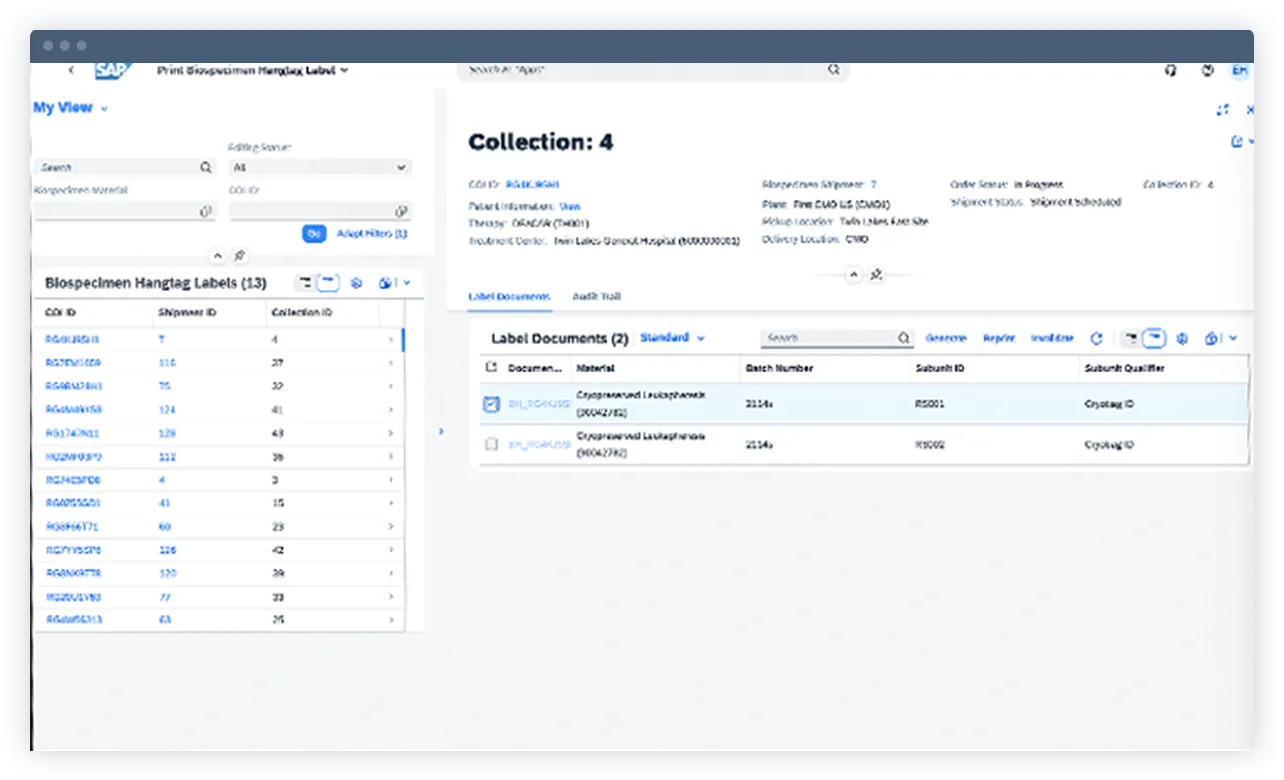This screenshot has width=1284, height=780.
Task: Open the sort and filter options for Label Documents
Action: [1132, 338]
